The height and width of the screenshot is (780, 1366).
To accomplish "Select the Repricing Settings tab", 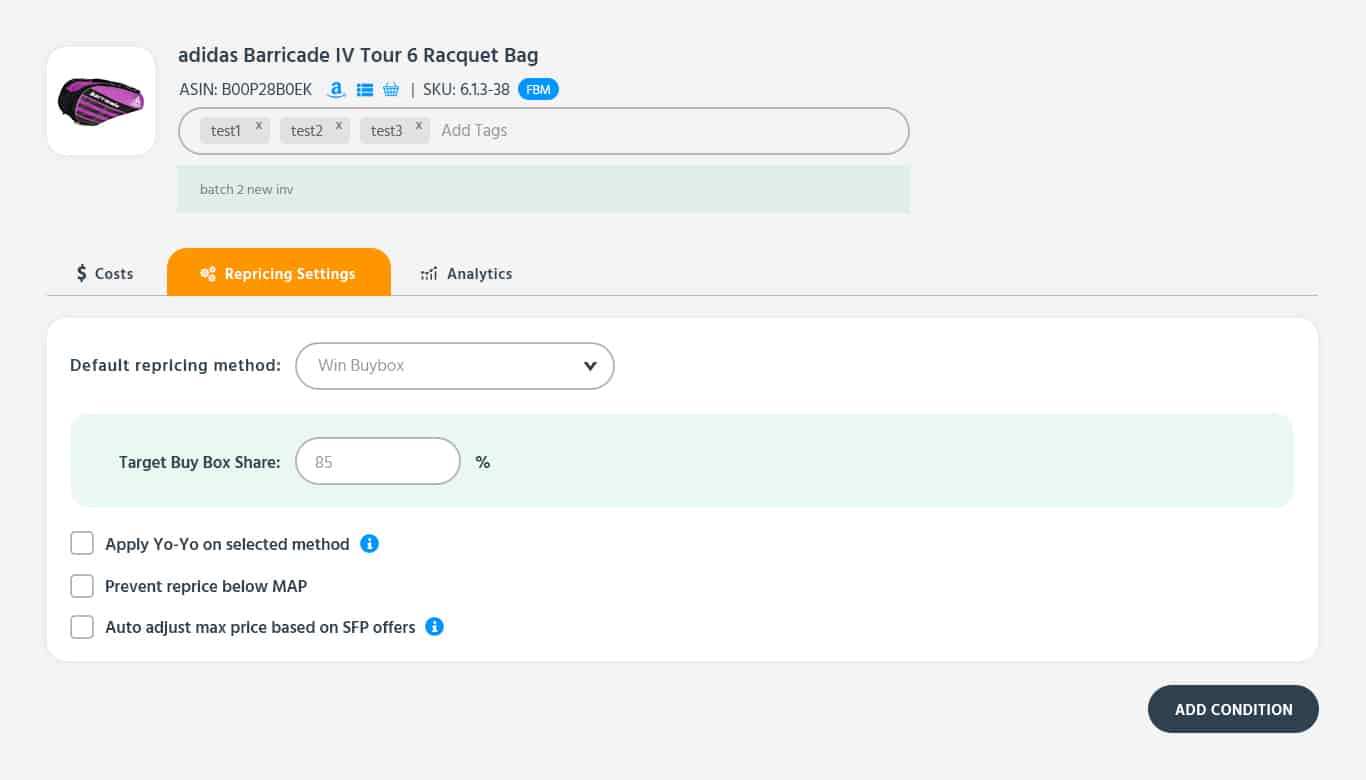I will 279,272.
